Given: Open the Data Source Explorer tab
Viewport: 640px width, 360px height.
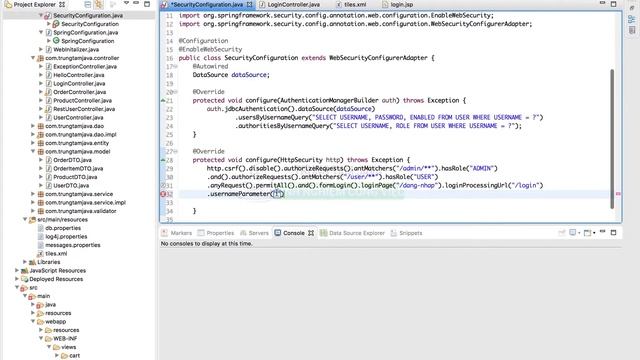Looking at the screenshot, I should [352, 233].
